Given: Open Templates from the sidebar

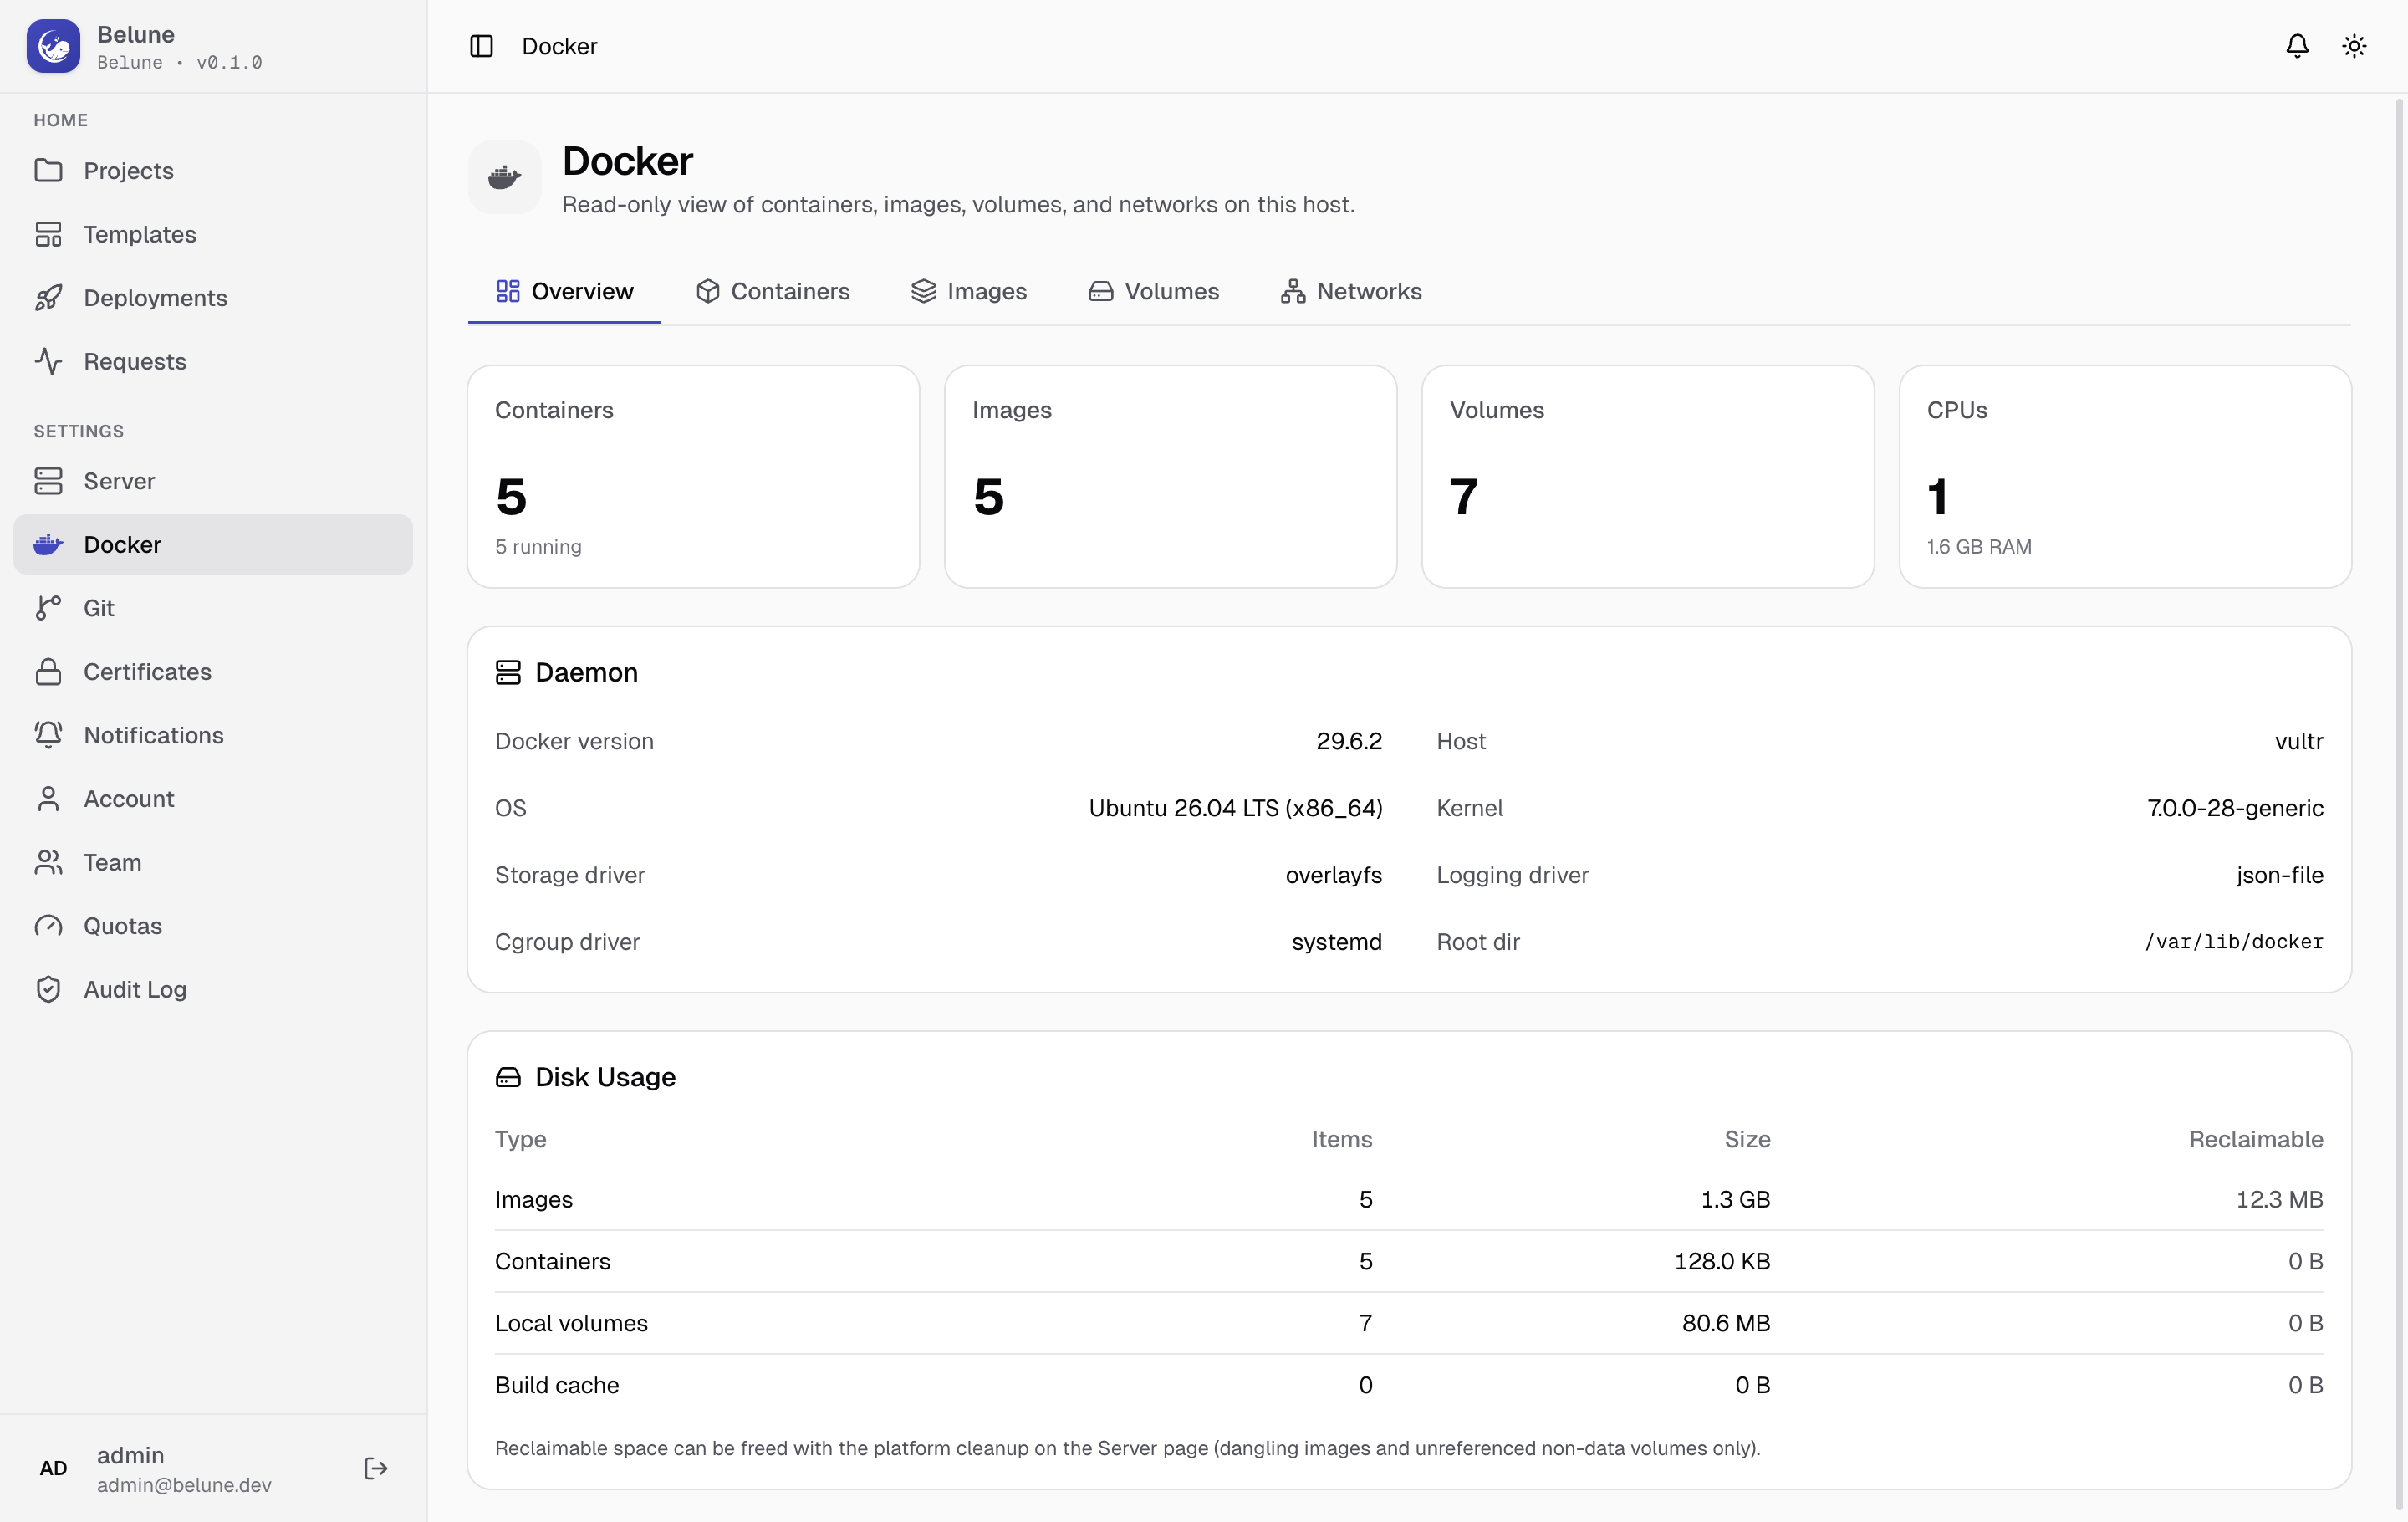Looking at the screenshot, I should (213, 234).
